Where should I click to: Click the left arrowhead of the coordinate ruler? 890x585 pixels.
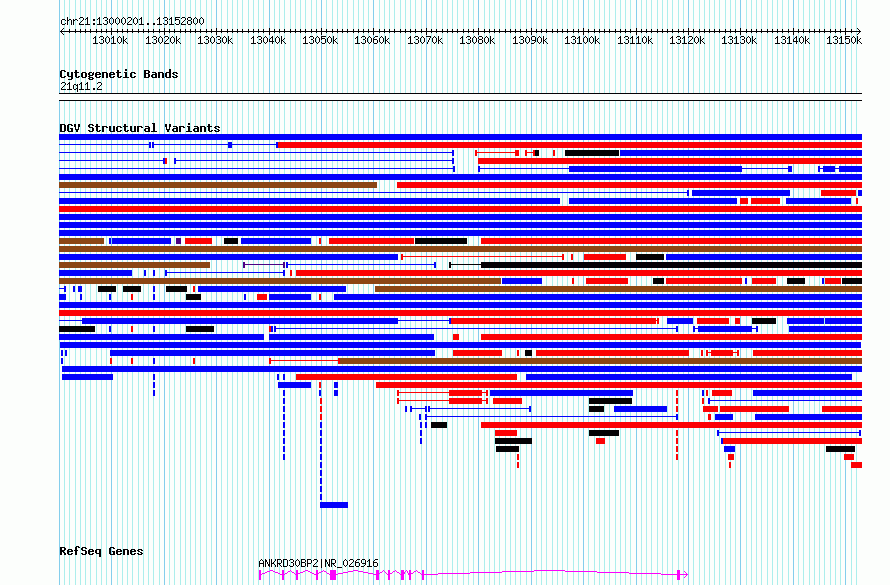click(x=62, y=32)
